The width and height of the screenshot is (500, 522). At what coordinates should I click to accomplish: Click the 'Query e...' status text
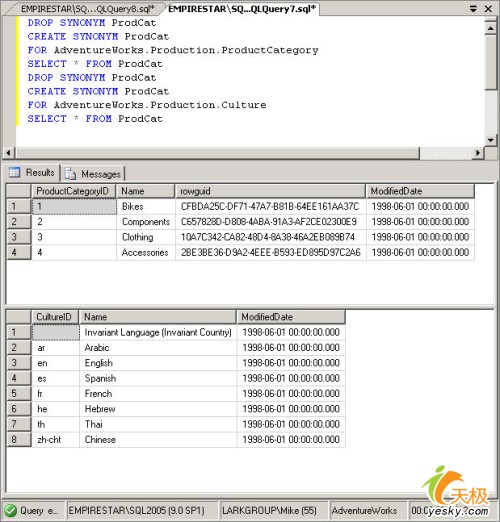pos(39,511)
